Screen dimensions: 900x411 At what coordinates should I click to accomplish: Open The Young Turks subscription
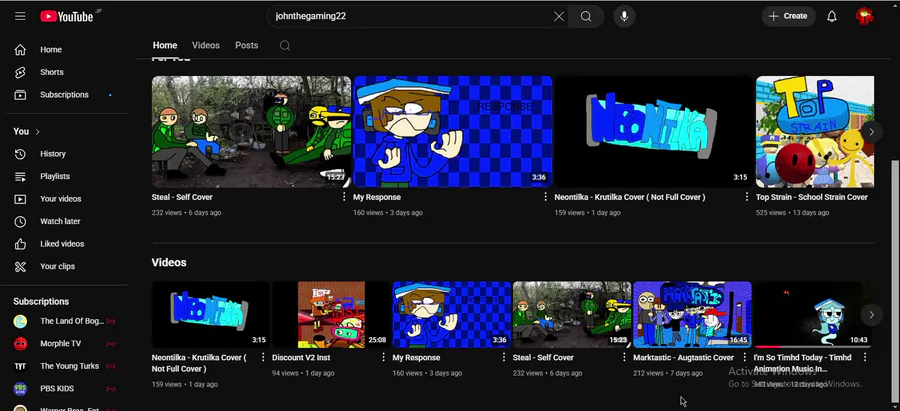[64, 366]
